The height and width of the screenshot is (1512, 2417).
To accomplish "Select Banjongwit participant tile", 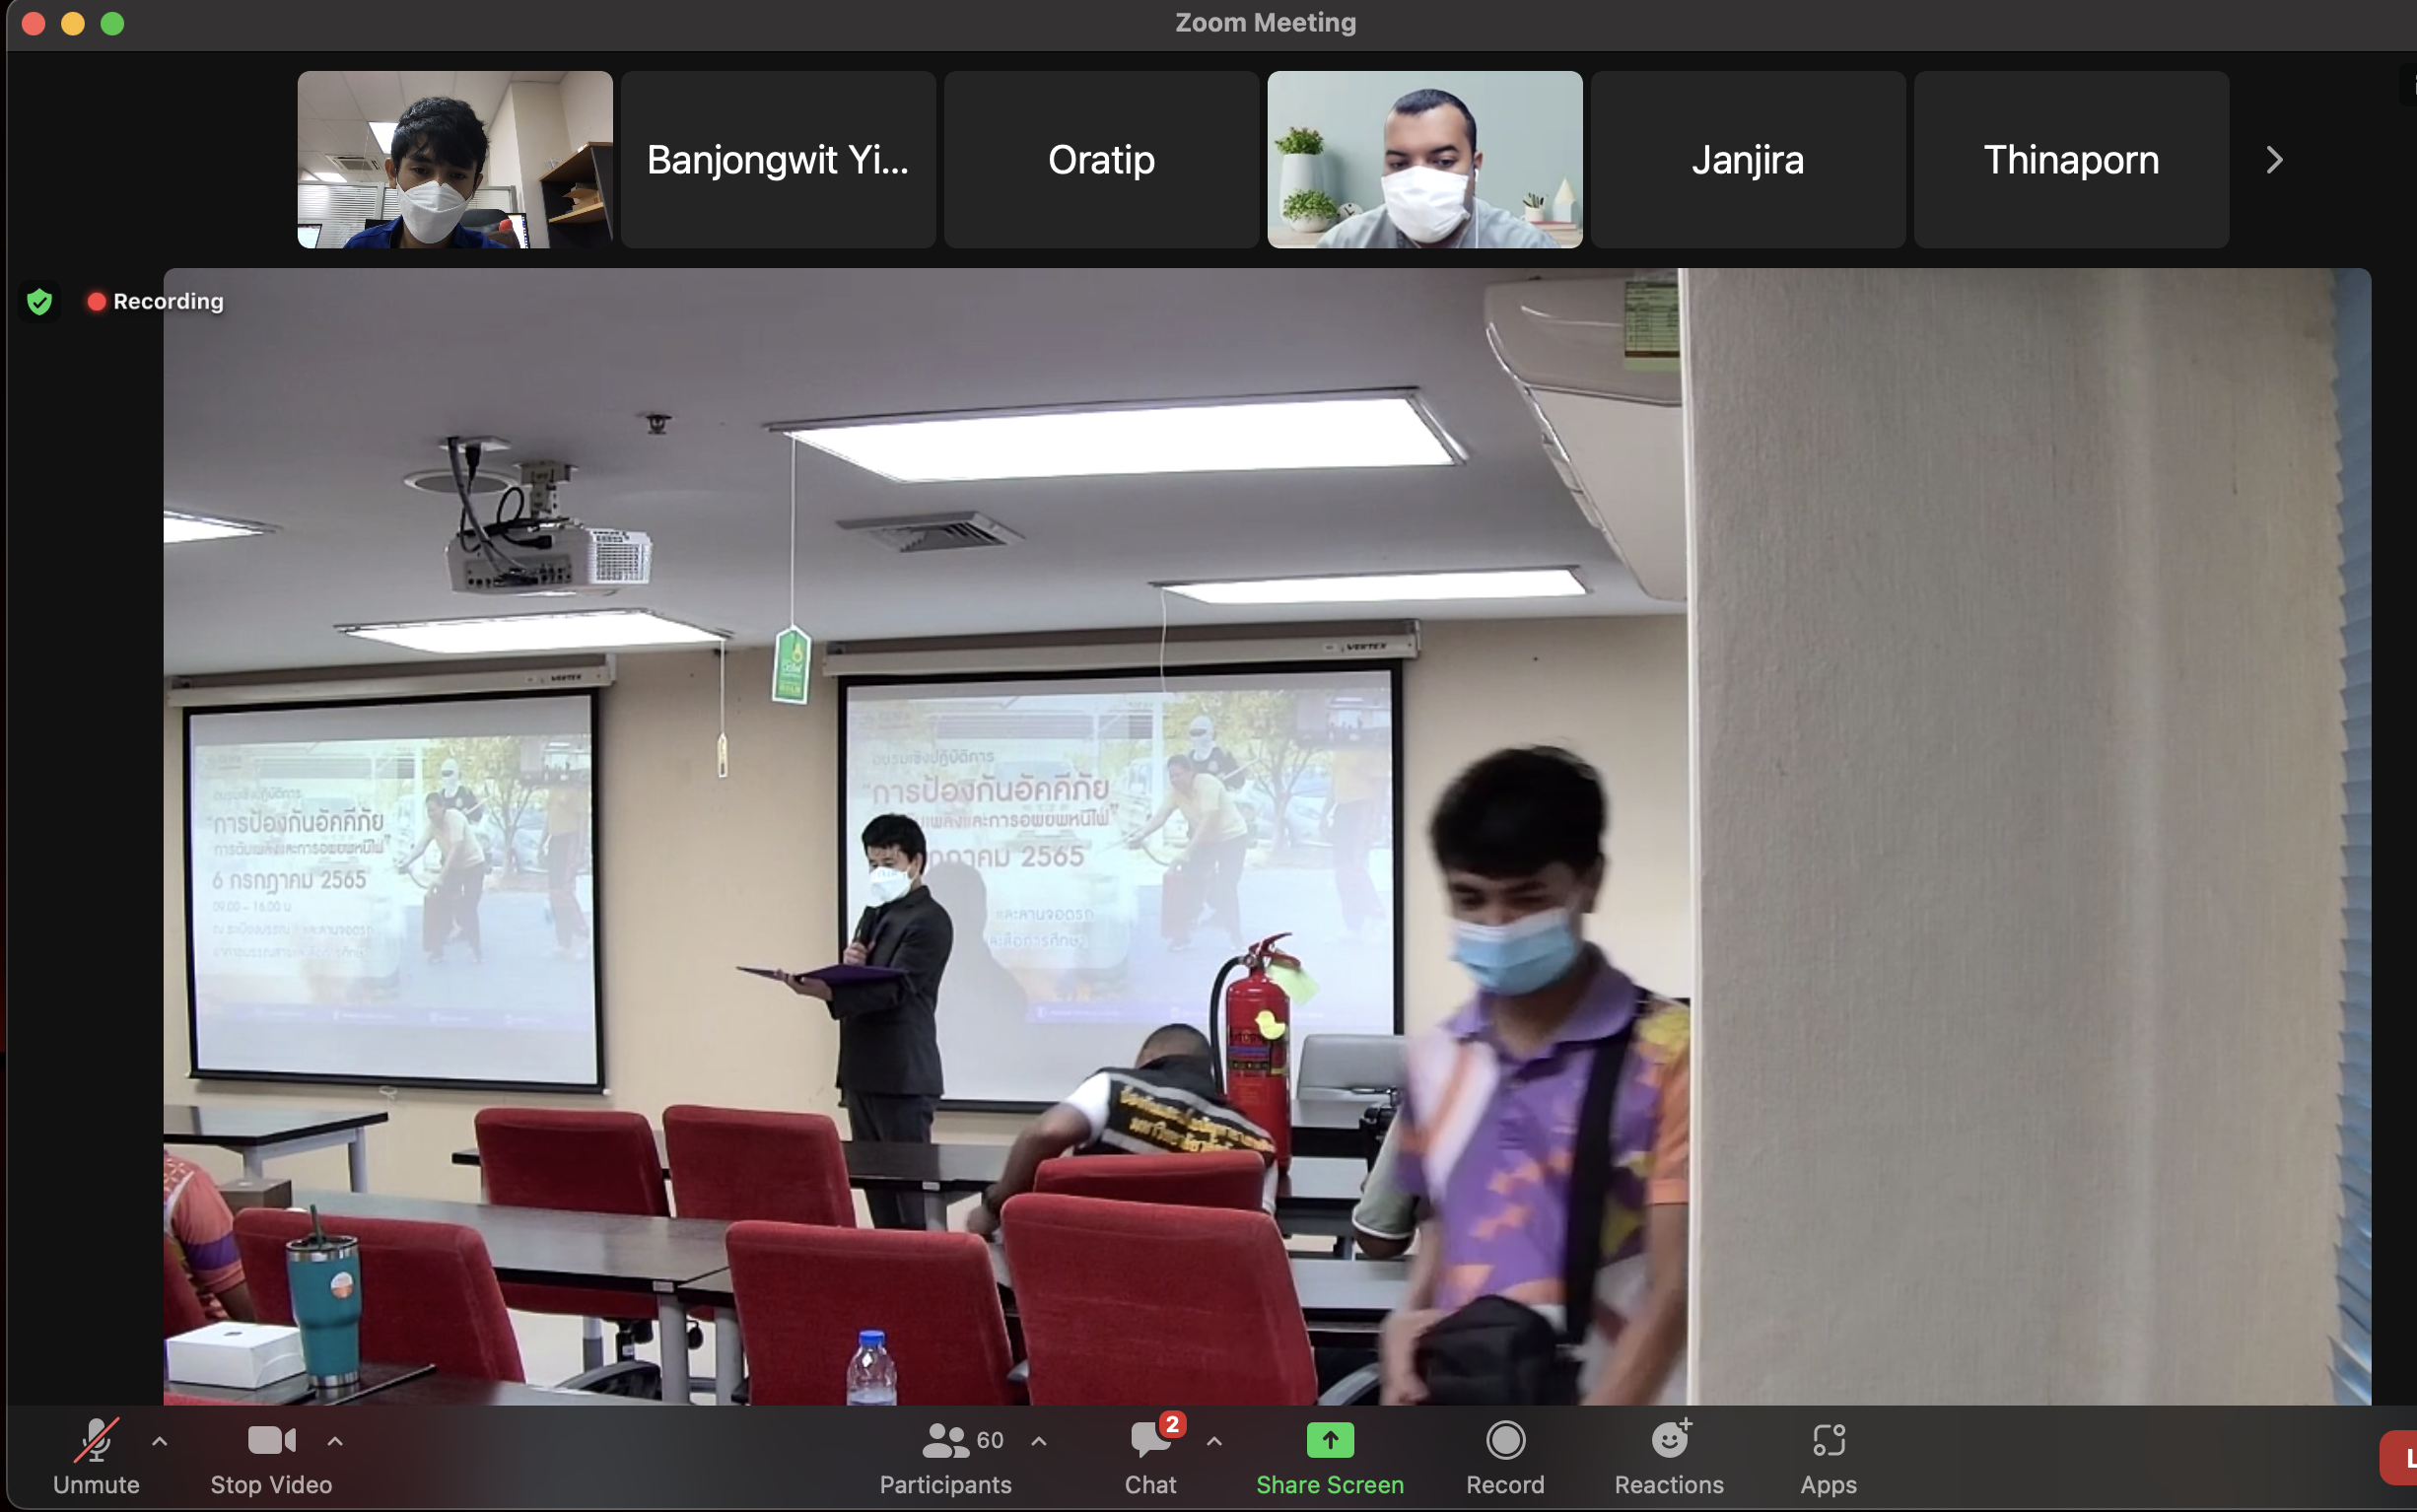I will [x=777, y=160].
